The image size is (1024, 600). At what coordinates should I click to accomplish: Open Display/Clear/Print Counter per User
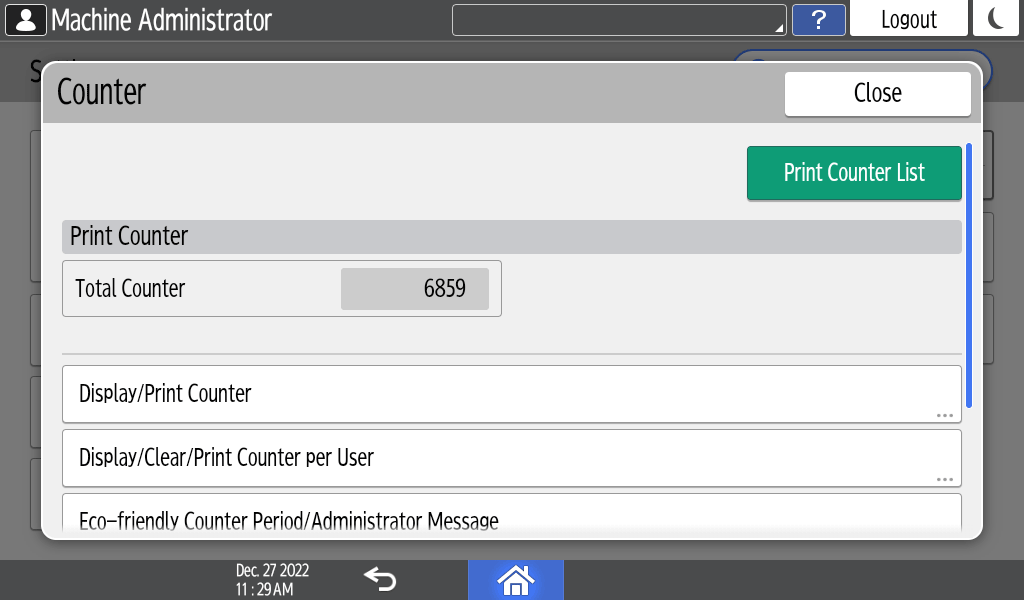click(x=511, y=458)
